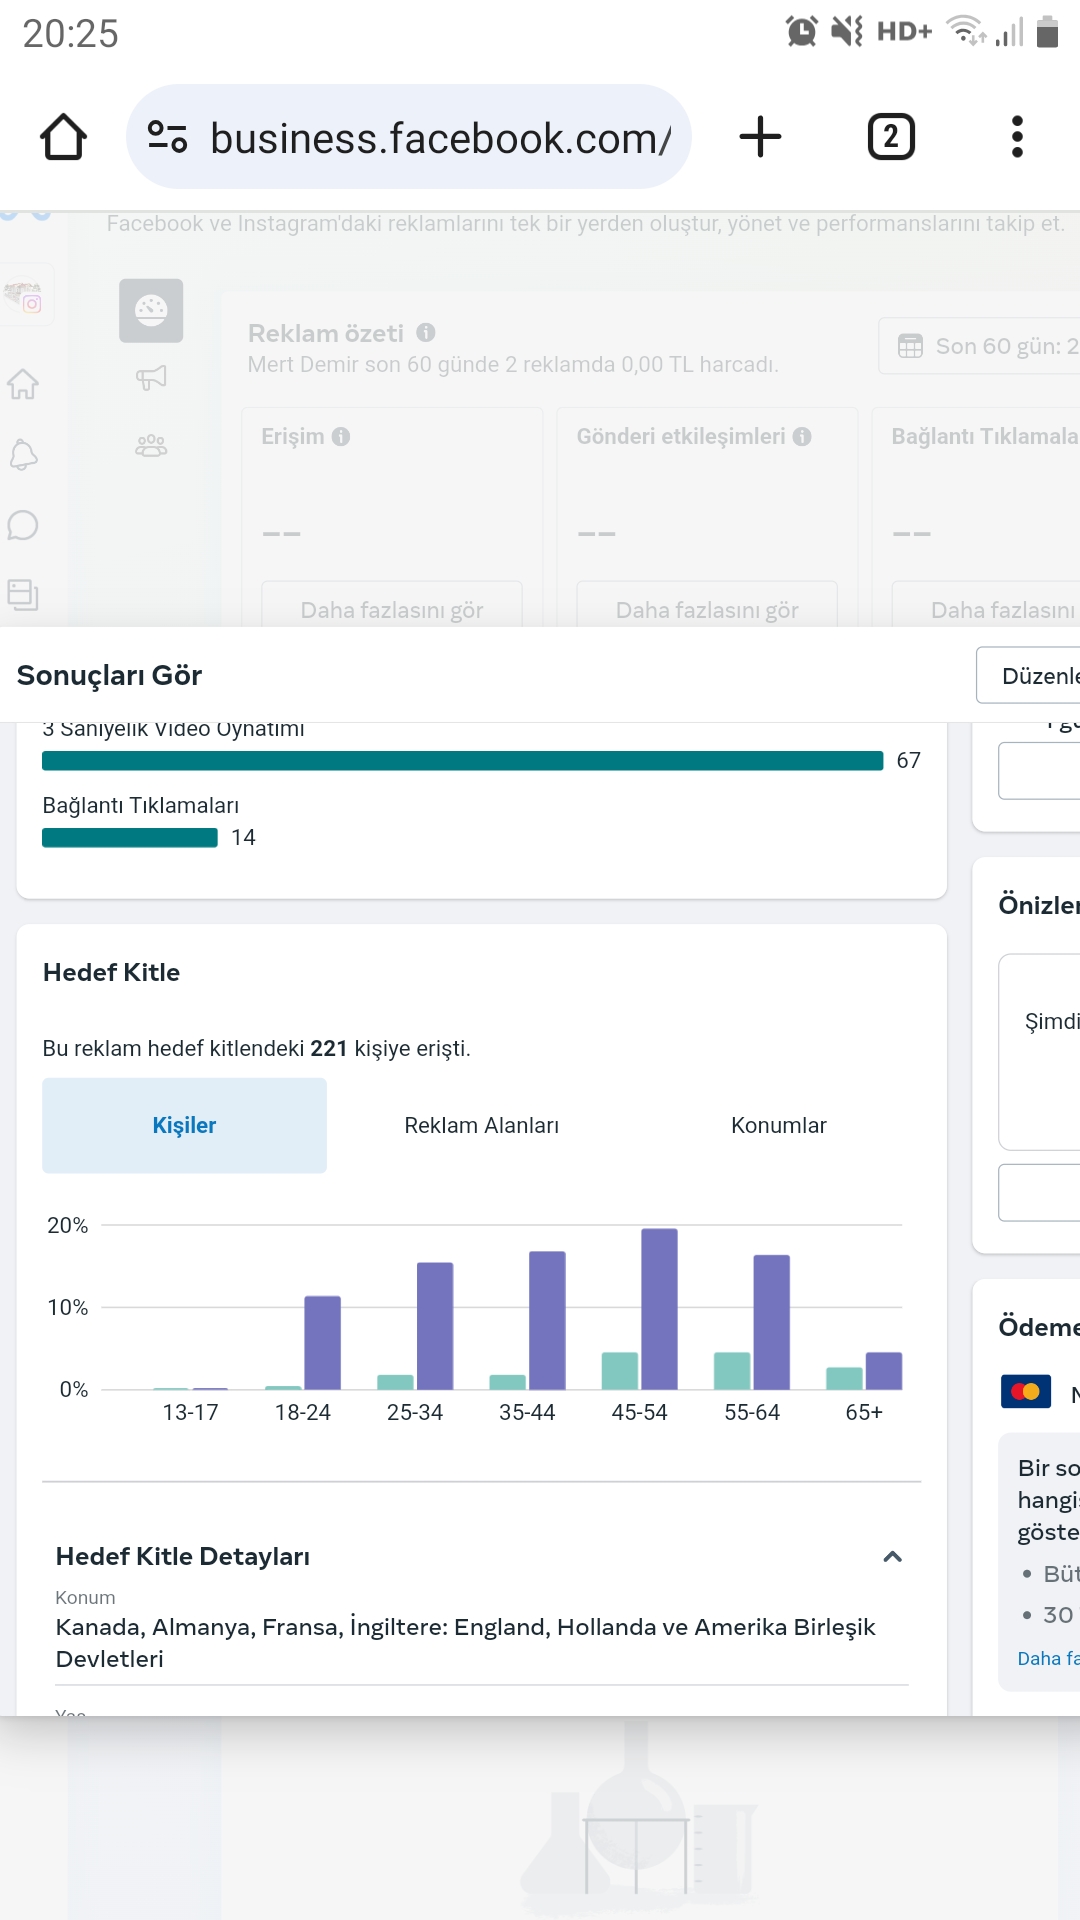Open the chat bubble inbox icon
The image size is (1080, 1920).
click(23, 525)
